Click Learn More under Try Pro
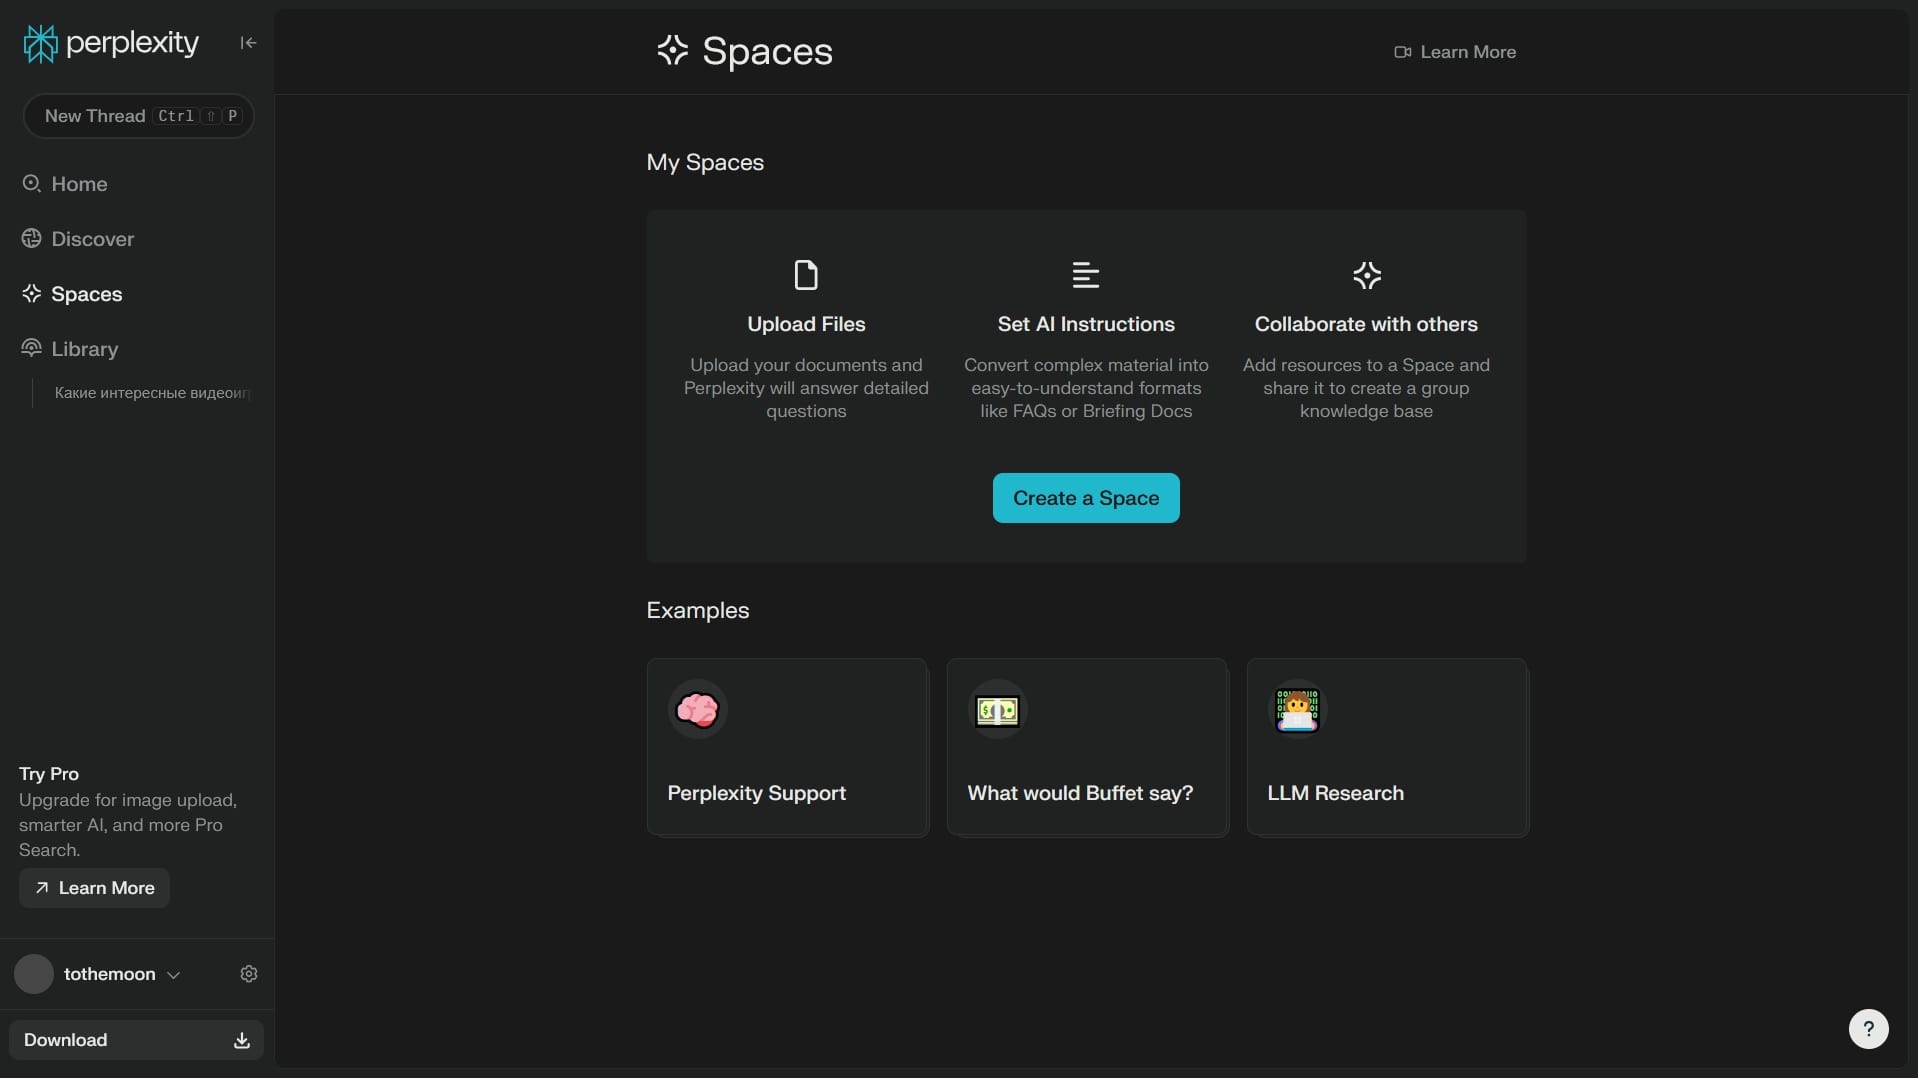The width and height of the screenshot is (1918, 1078). [x=94, y=888]
